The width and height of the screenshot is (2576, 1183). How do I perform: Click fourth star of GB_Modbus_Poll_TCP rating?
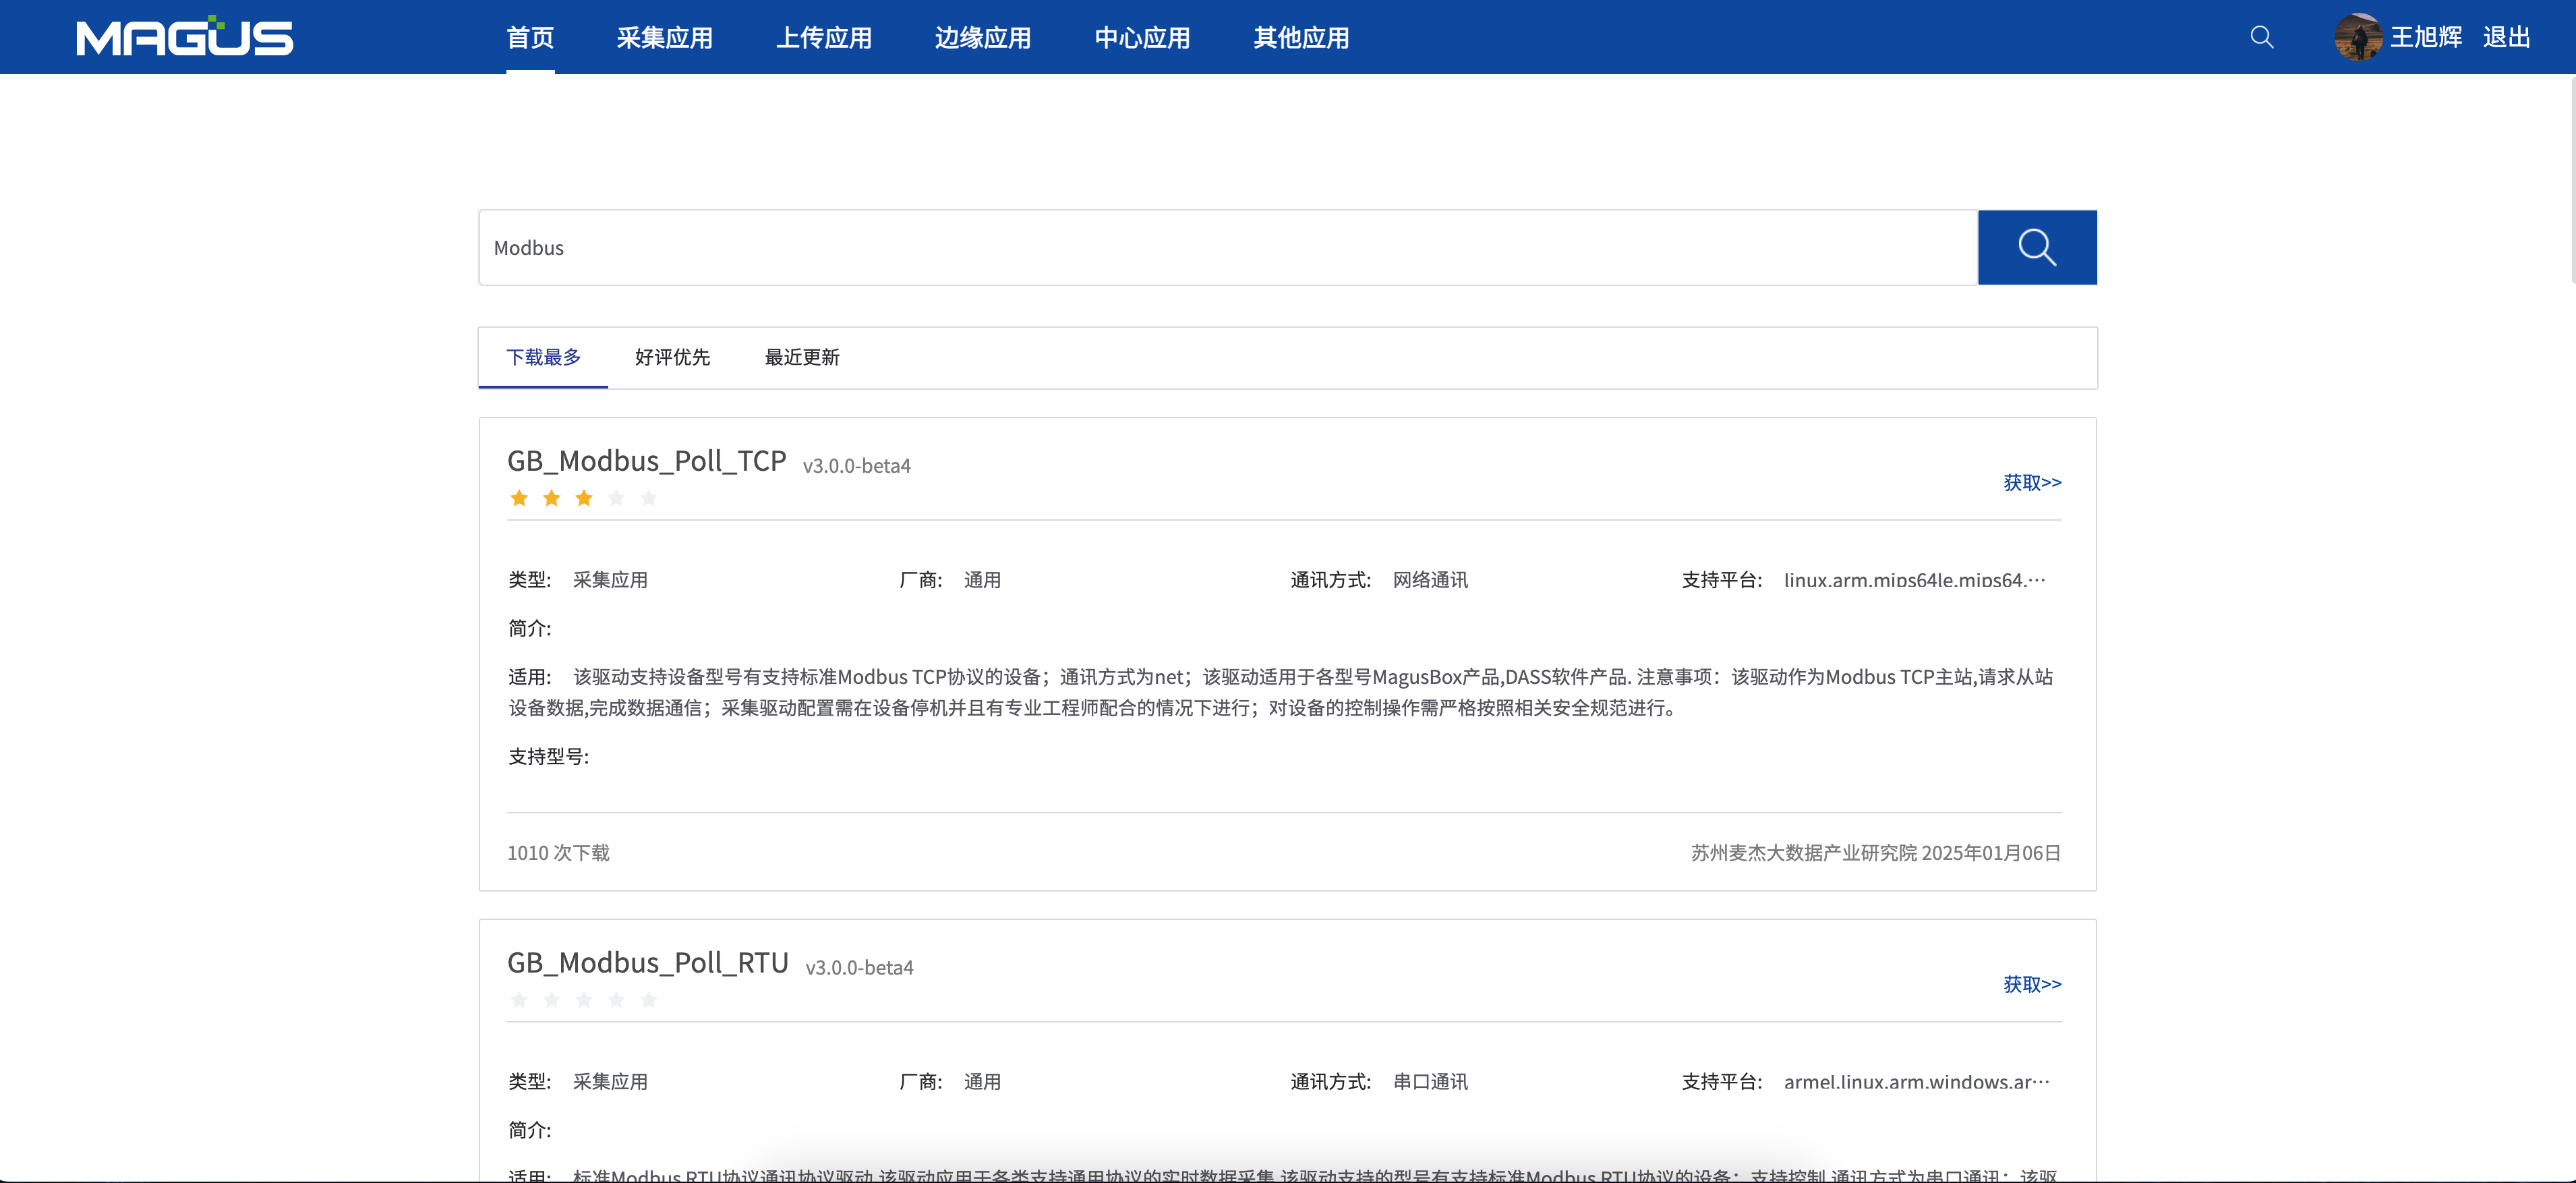click(616, 498)
